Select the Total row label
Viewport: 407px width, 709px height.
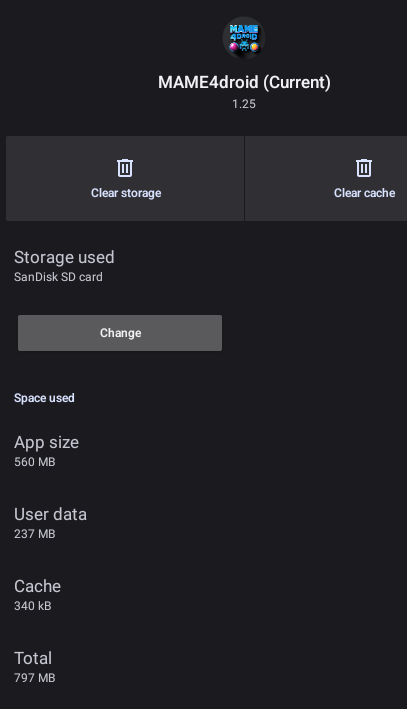point(33,658)
